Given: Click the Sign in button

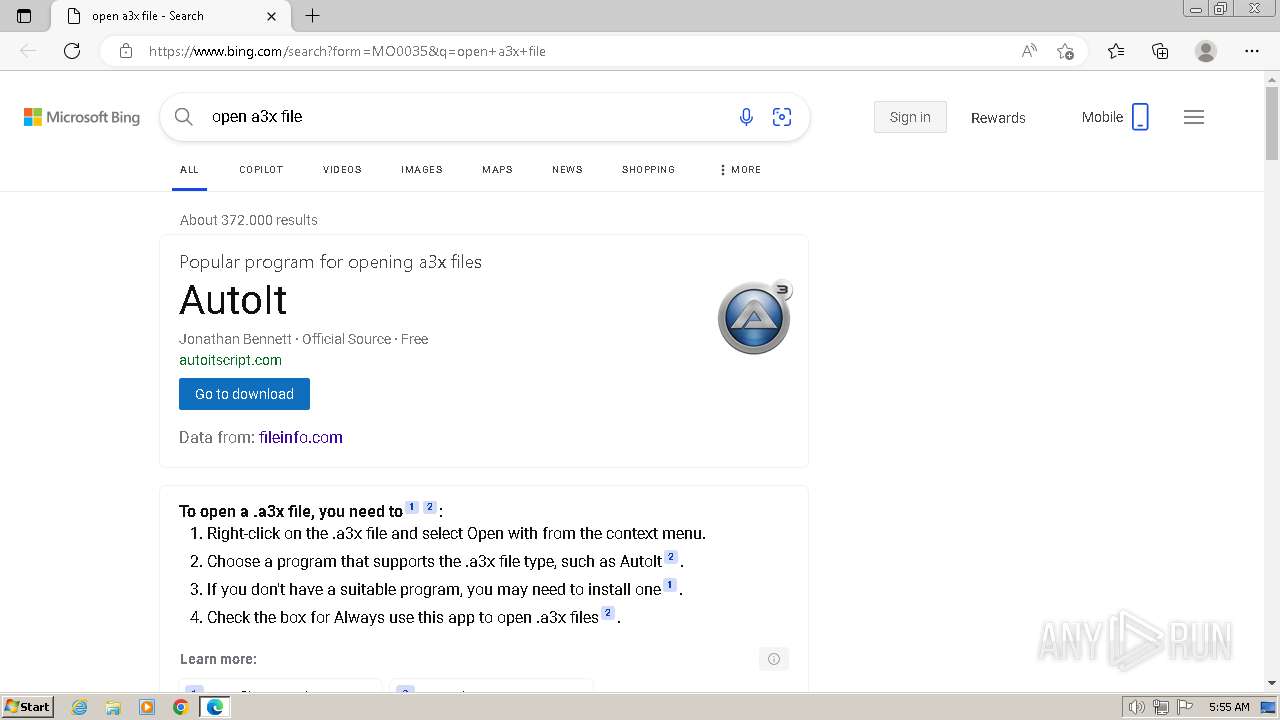Looking at the screenshot, I should 910,117.
